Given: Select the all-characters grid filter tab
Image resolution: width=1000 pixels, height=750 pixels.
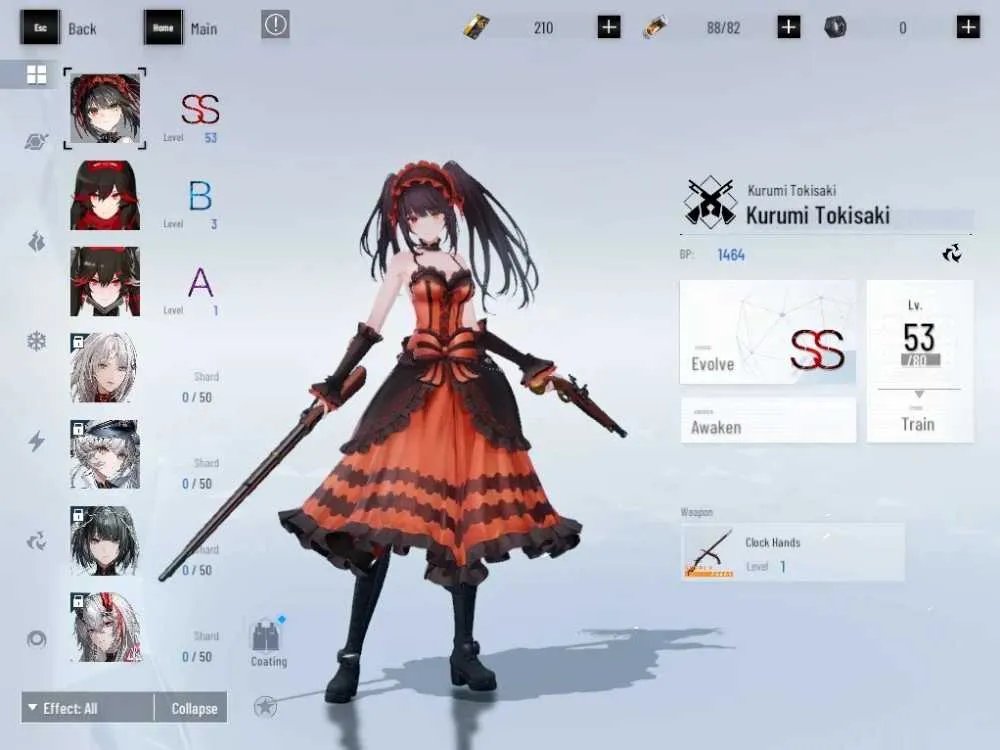Looking at the screenshot, I should [x=36, y=75].
